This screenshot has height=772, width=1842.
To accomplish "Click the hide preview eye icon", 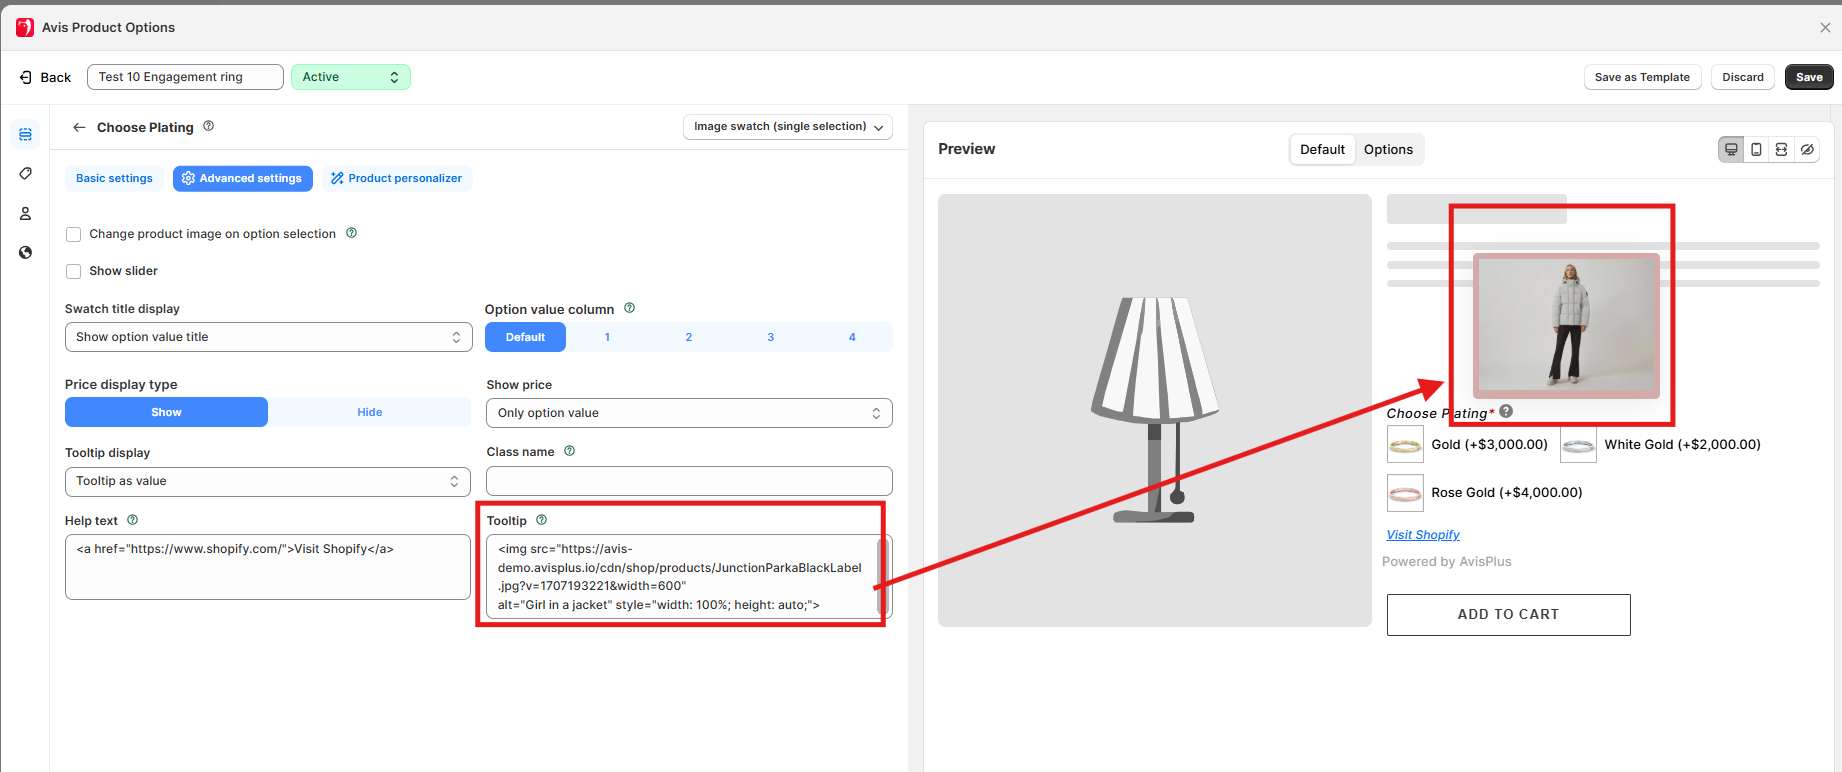I will point(1807,149).
